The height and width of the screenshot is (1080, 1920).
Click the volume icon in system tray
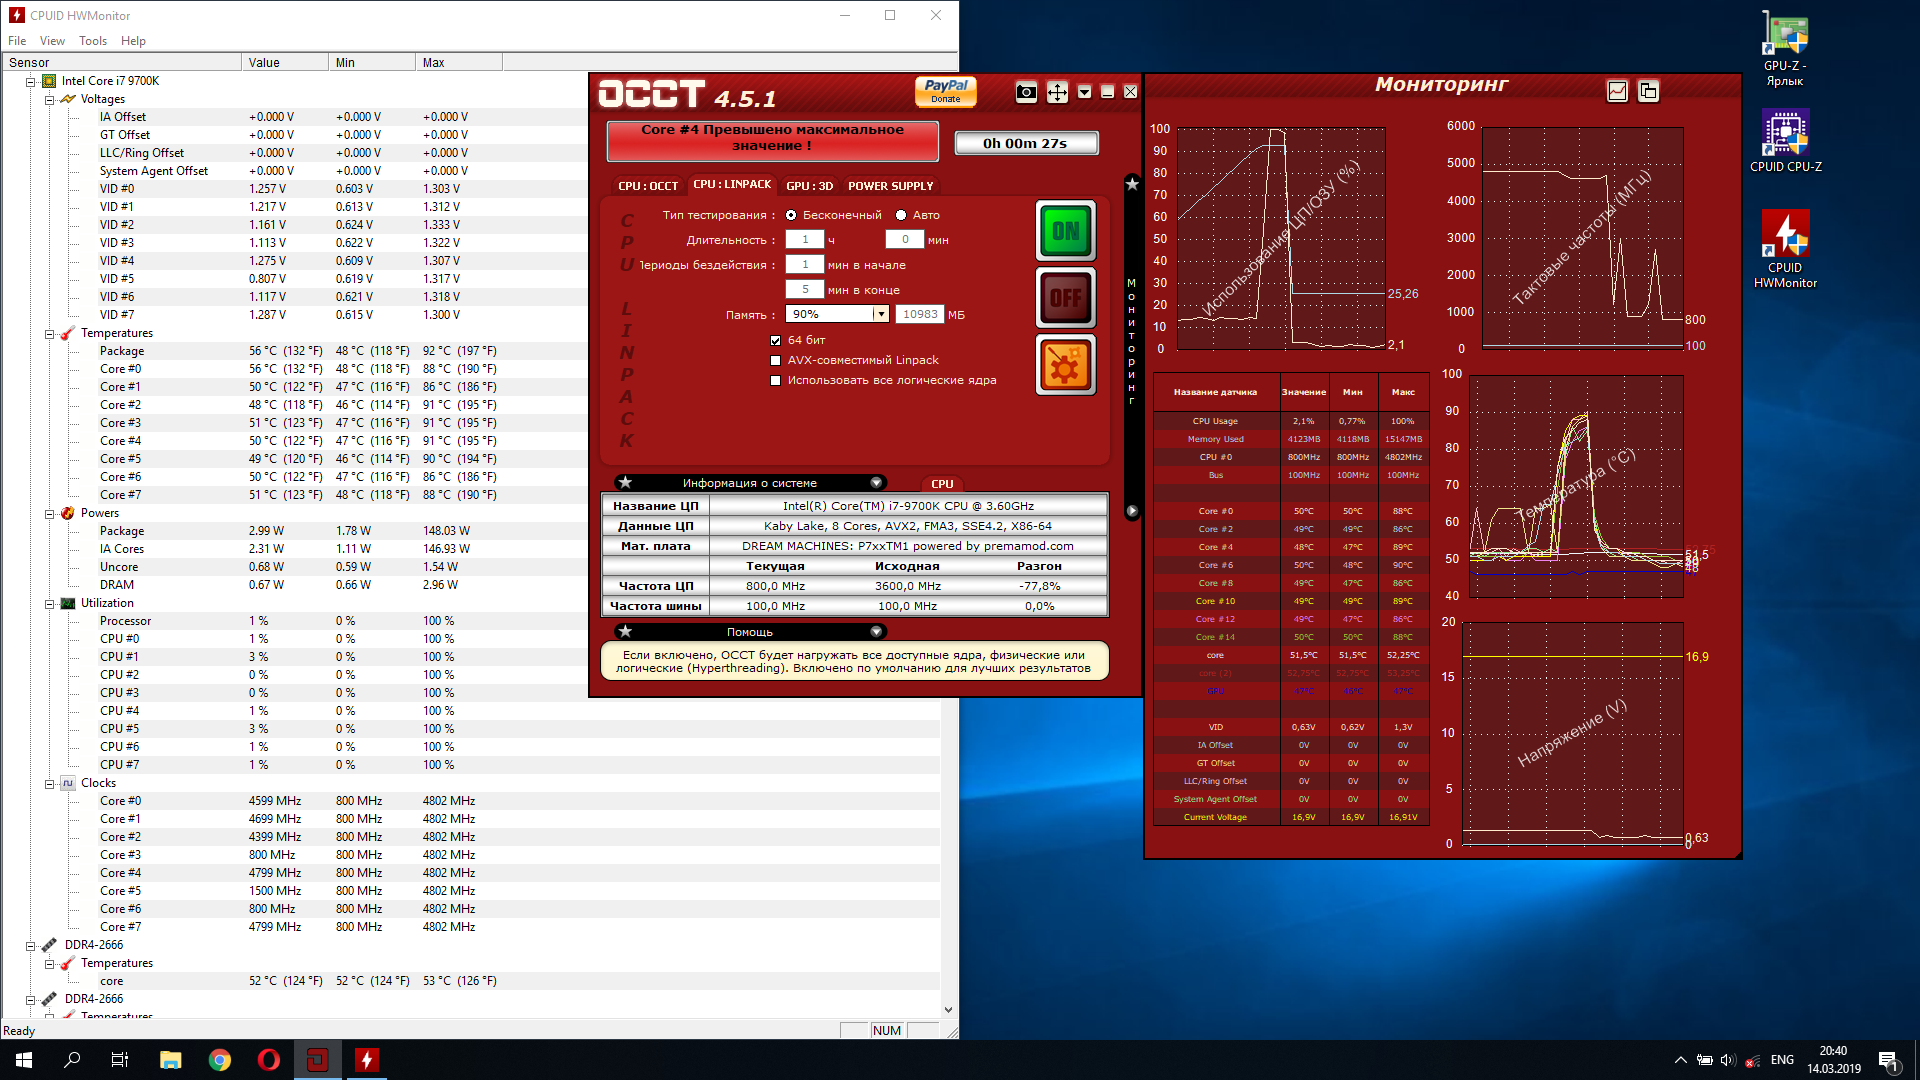pyautogui.click(x=1728, y=1060)
